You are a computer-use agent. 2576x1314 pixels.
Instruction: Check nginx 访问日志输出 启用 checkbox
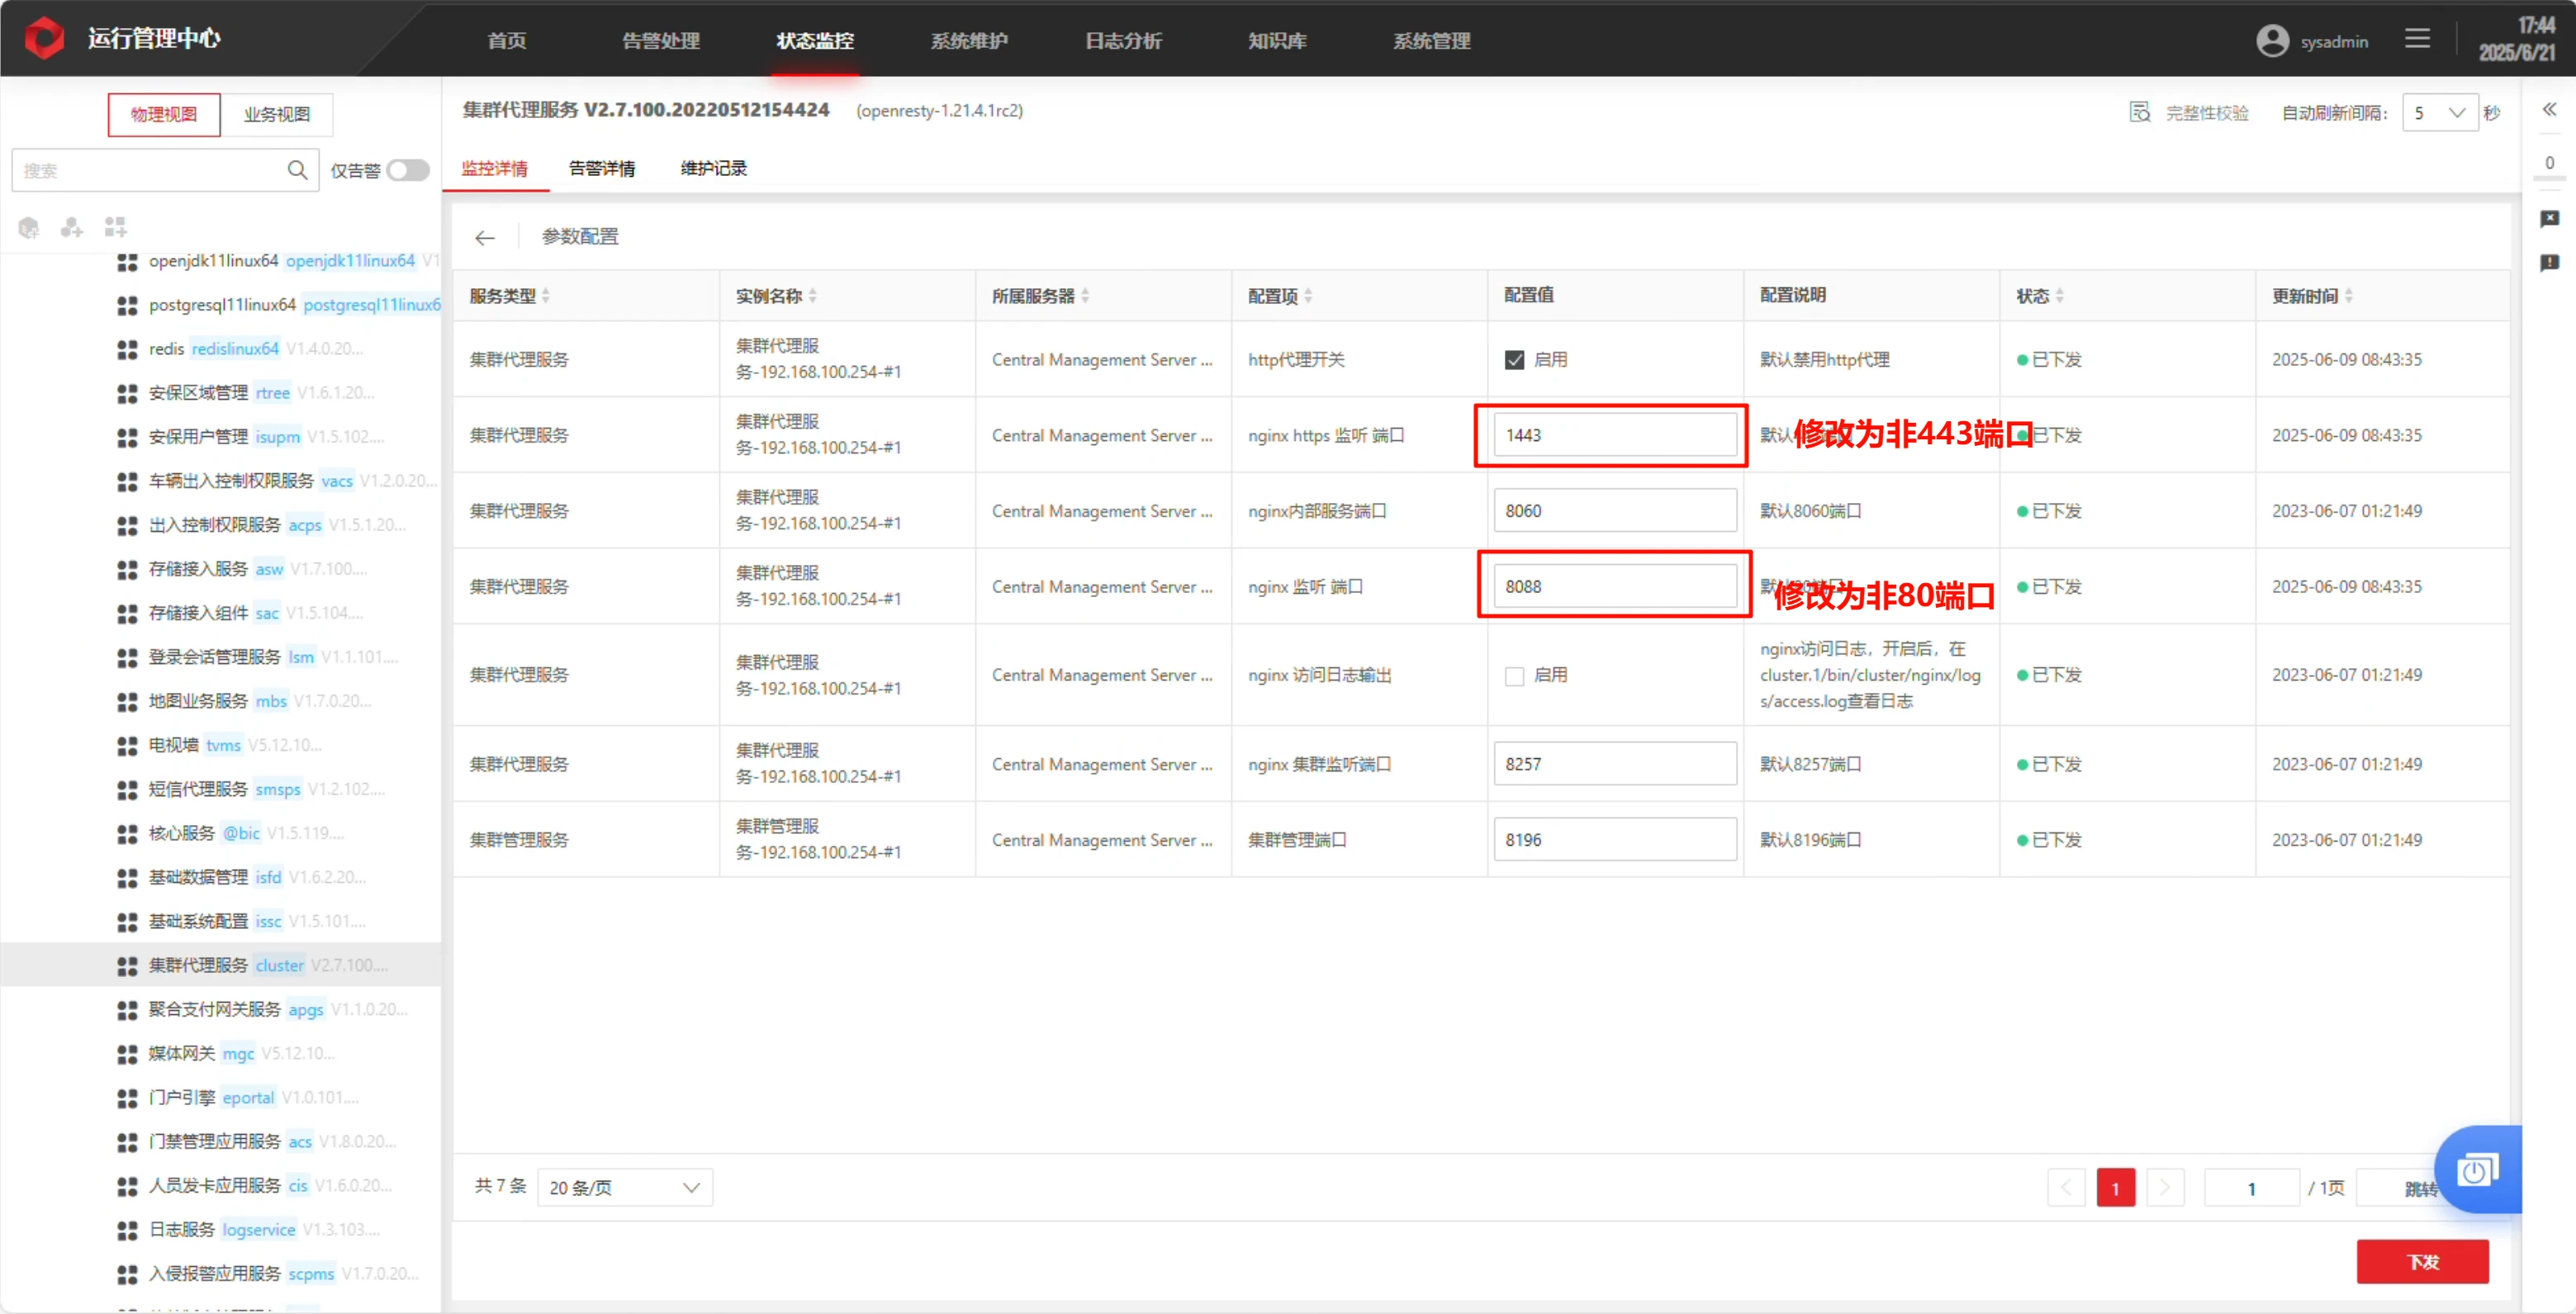[x=1515, y=676]
